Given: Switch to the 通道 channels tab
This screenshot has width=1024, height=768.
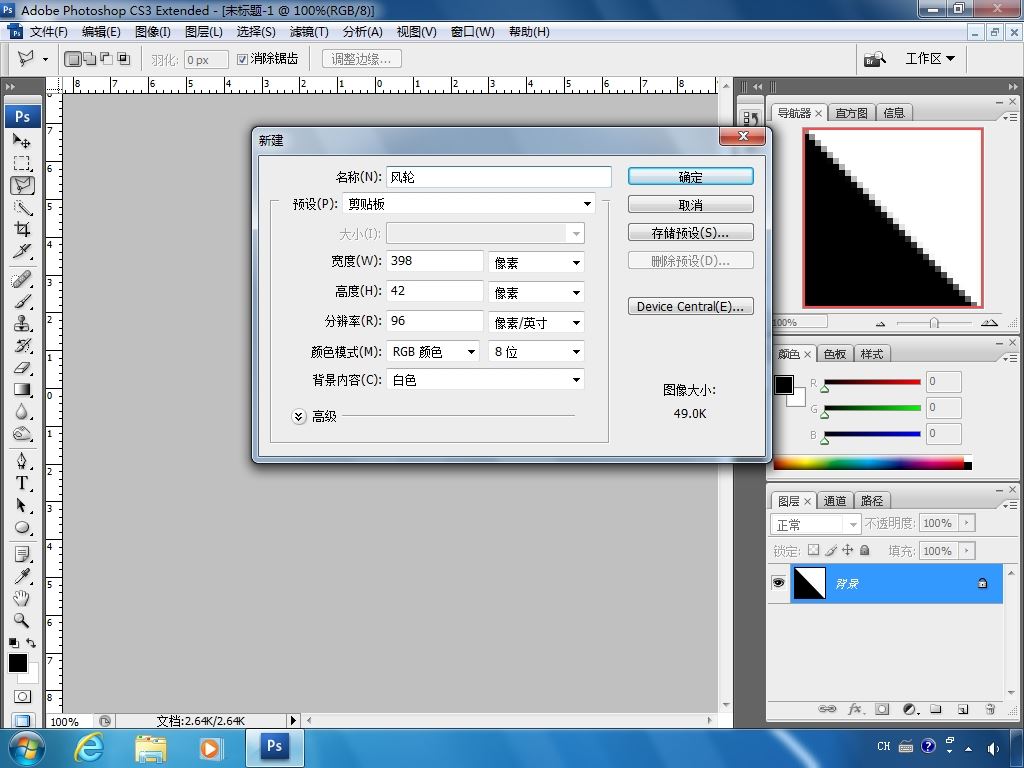Looking at the screenshot, I should click(835, 500).
